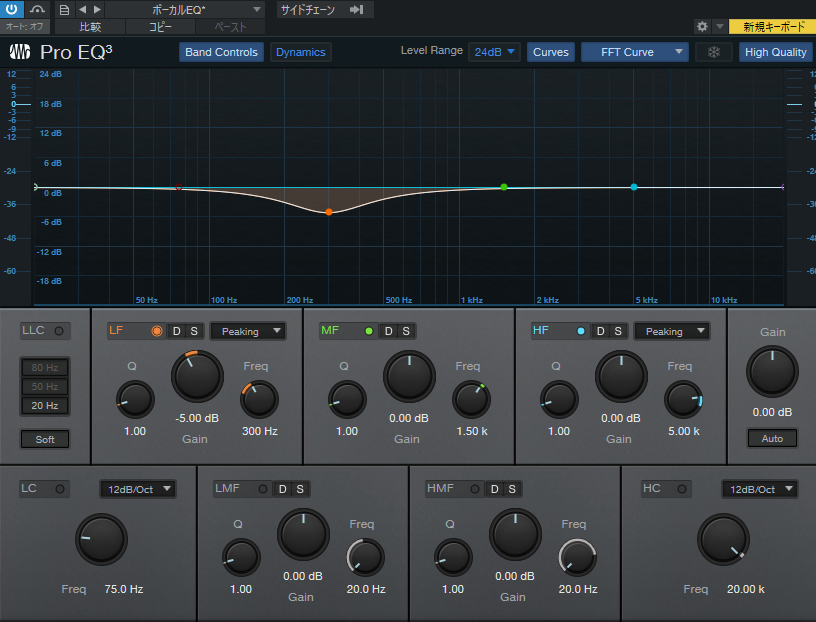Click the automation mode curve icon
Viewport: 816px width, 622px height.
37,9
